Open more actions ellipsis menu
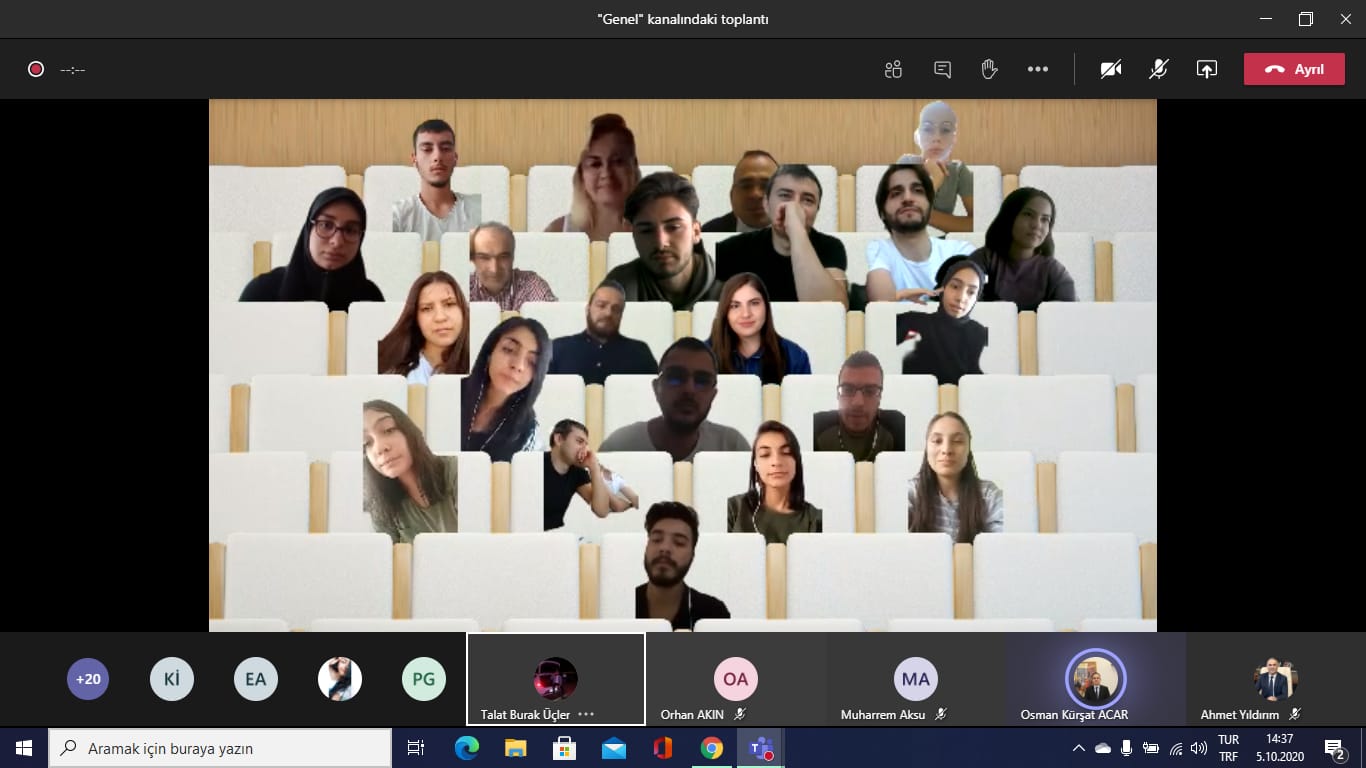The width and height of the screenshot is (1366, 768). point(1038,69)
